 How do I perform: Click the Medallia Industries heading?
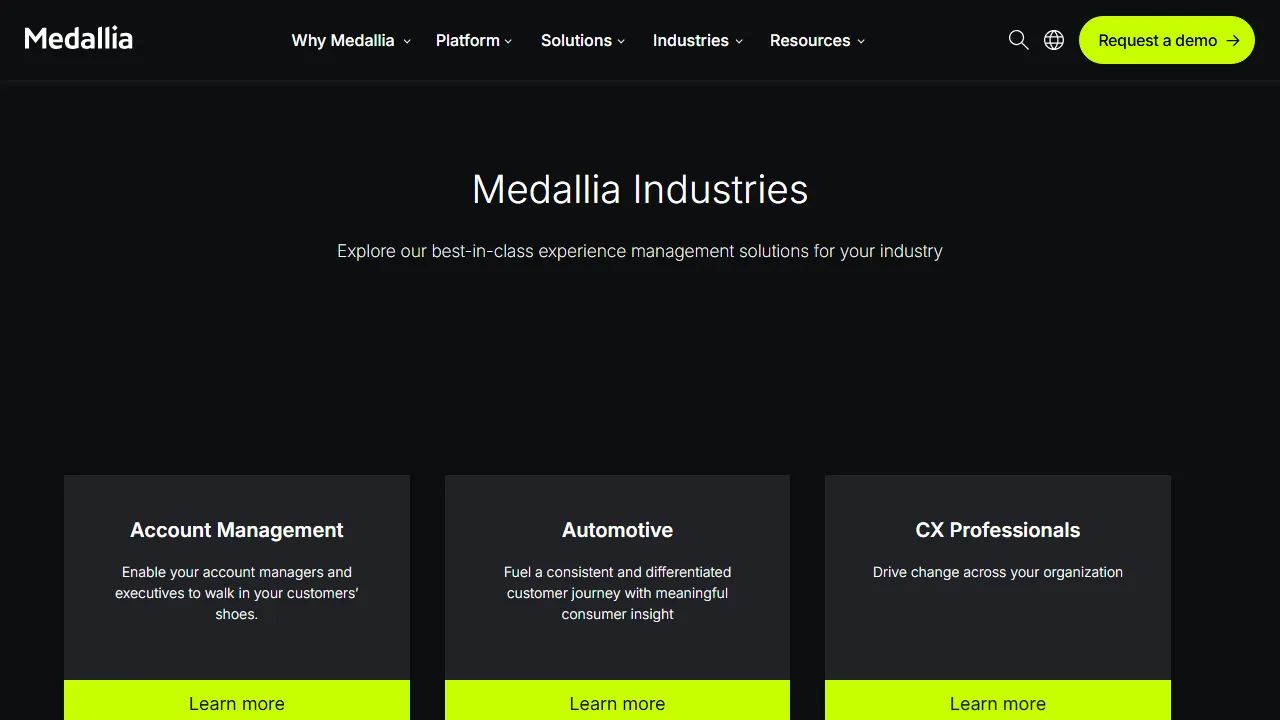(640, 190)
